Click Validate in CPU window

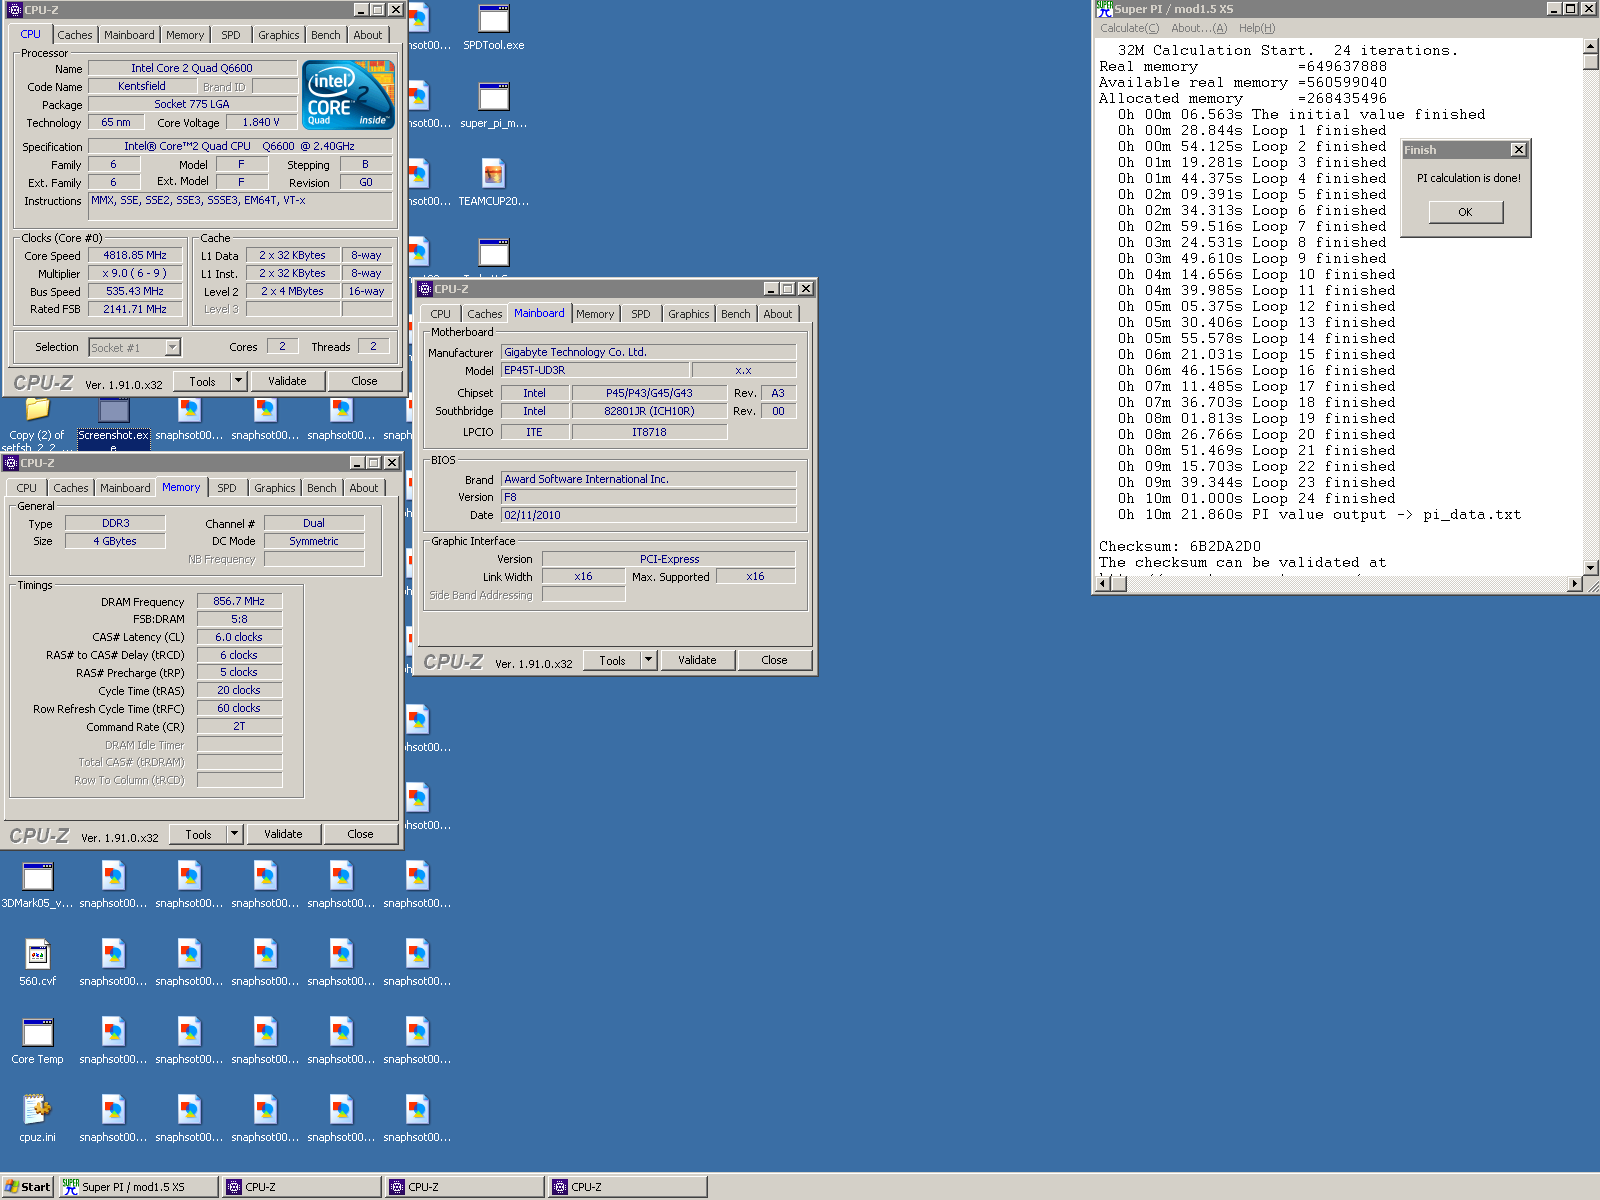point(287,381)
